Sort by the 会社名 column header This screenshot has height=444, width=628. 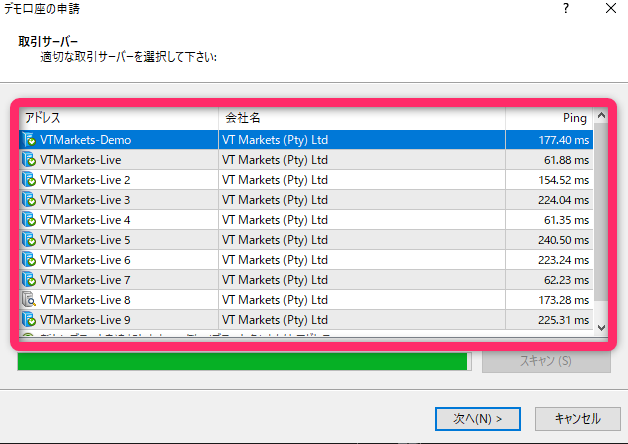[362, 118]
